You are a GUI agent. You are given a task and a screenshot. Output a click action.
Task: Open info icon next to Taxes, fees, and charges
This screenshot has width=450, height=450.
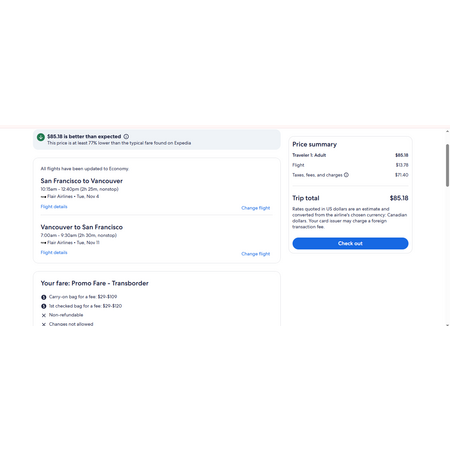pyautogui.click(x=346, y=175)
